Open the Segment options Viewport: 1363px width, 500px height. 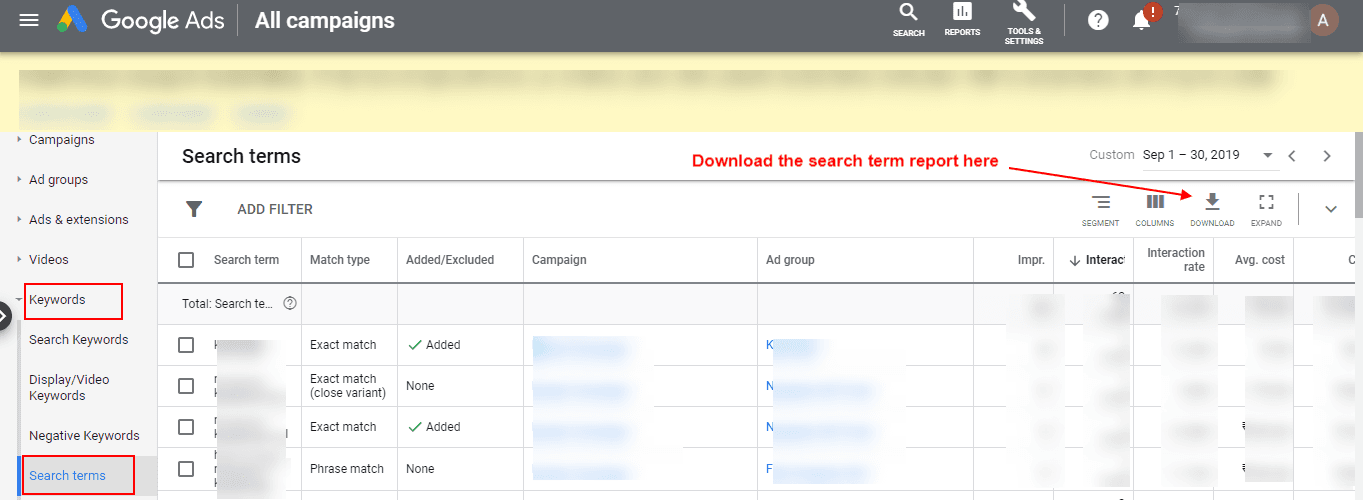click(x=1100, y=210)
